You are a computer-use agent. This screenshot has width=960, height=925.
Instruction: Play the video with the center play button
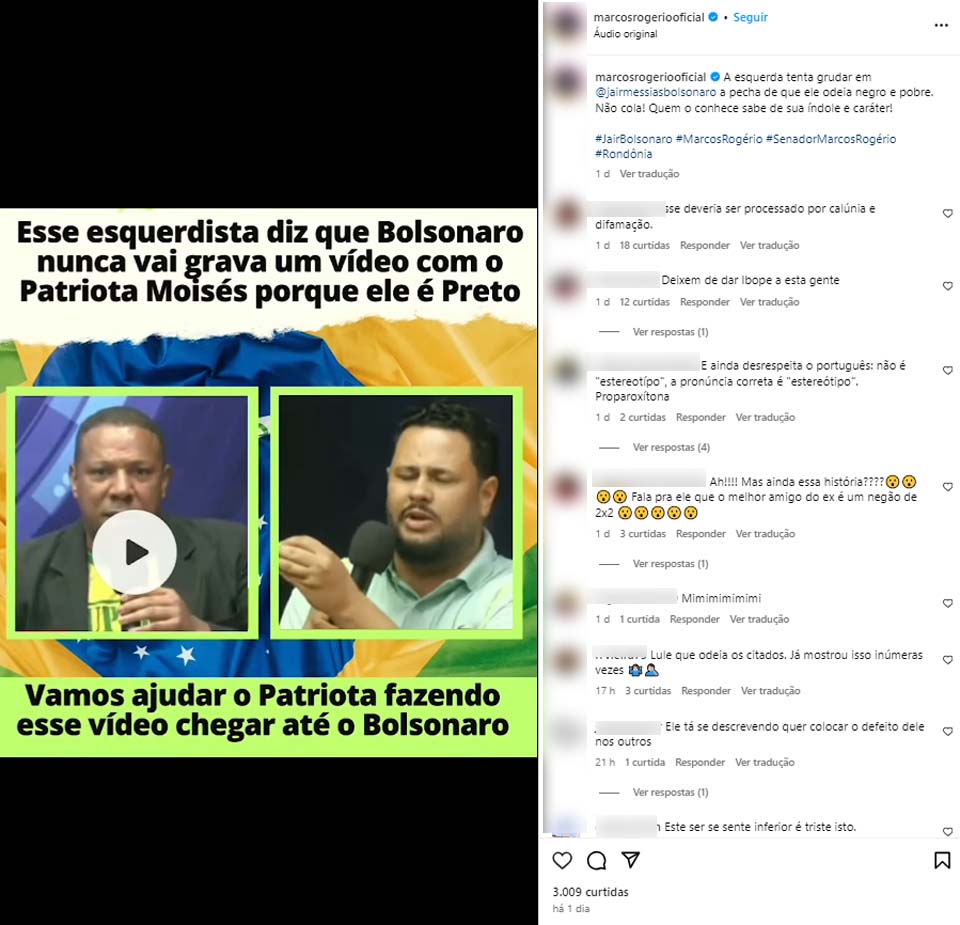(135, 552)
